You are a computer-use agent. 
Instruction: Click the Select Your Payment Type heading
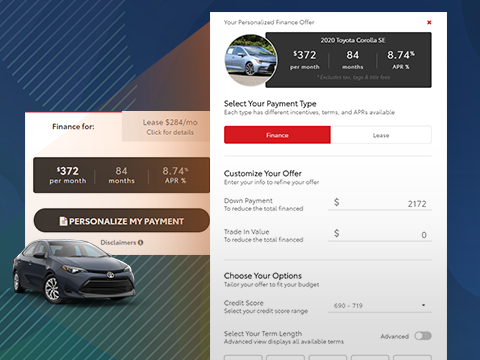coord(270,103)
